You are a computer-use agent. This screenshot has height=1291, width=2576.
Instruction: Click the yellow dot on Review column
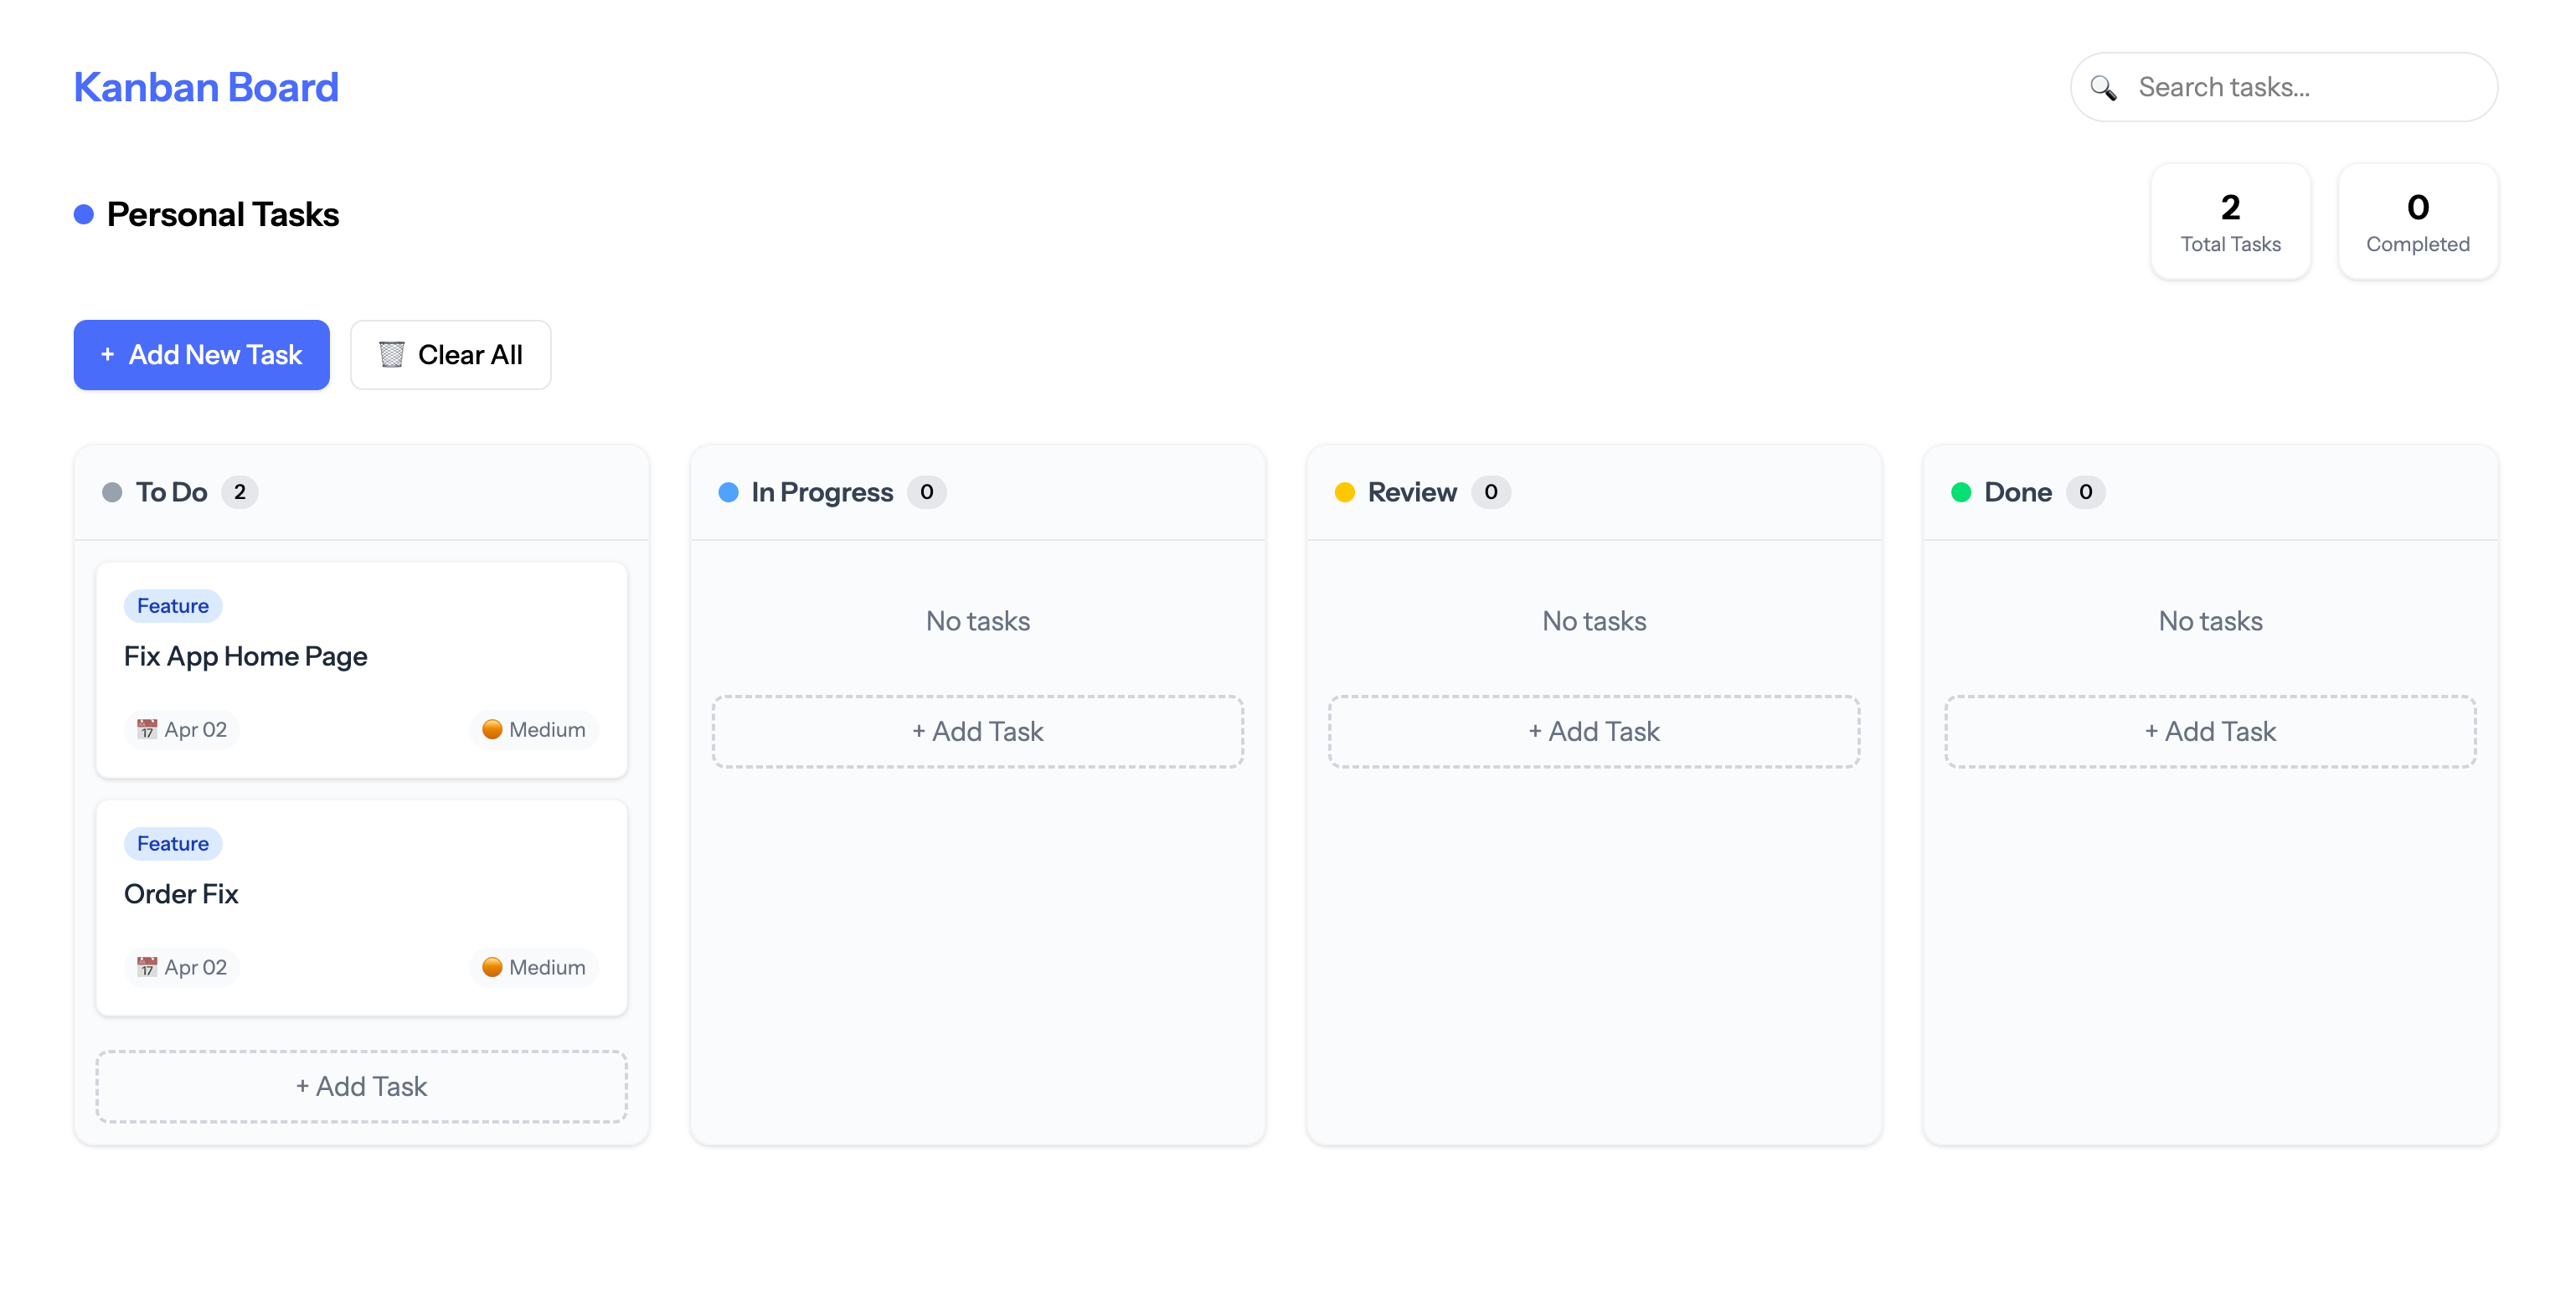pyautogui.click(x=1345, y=492)
